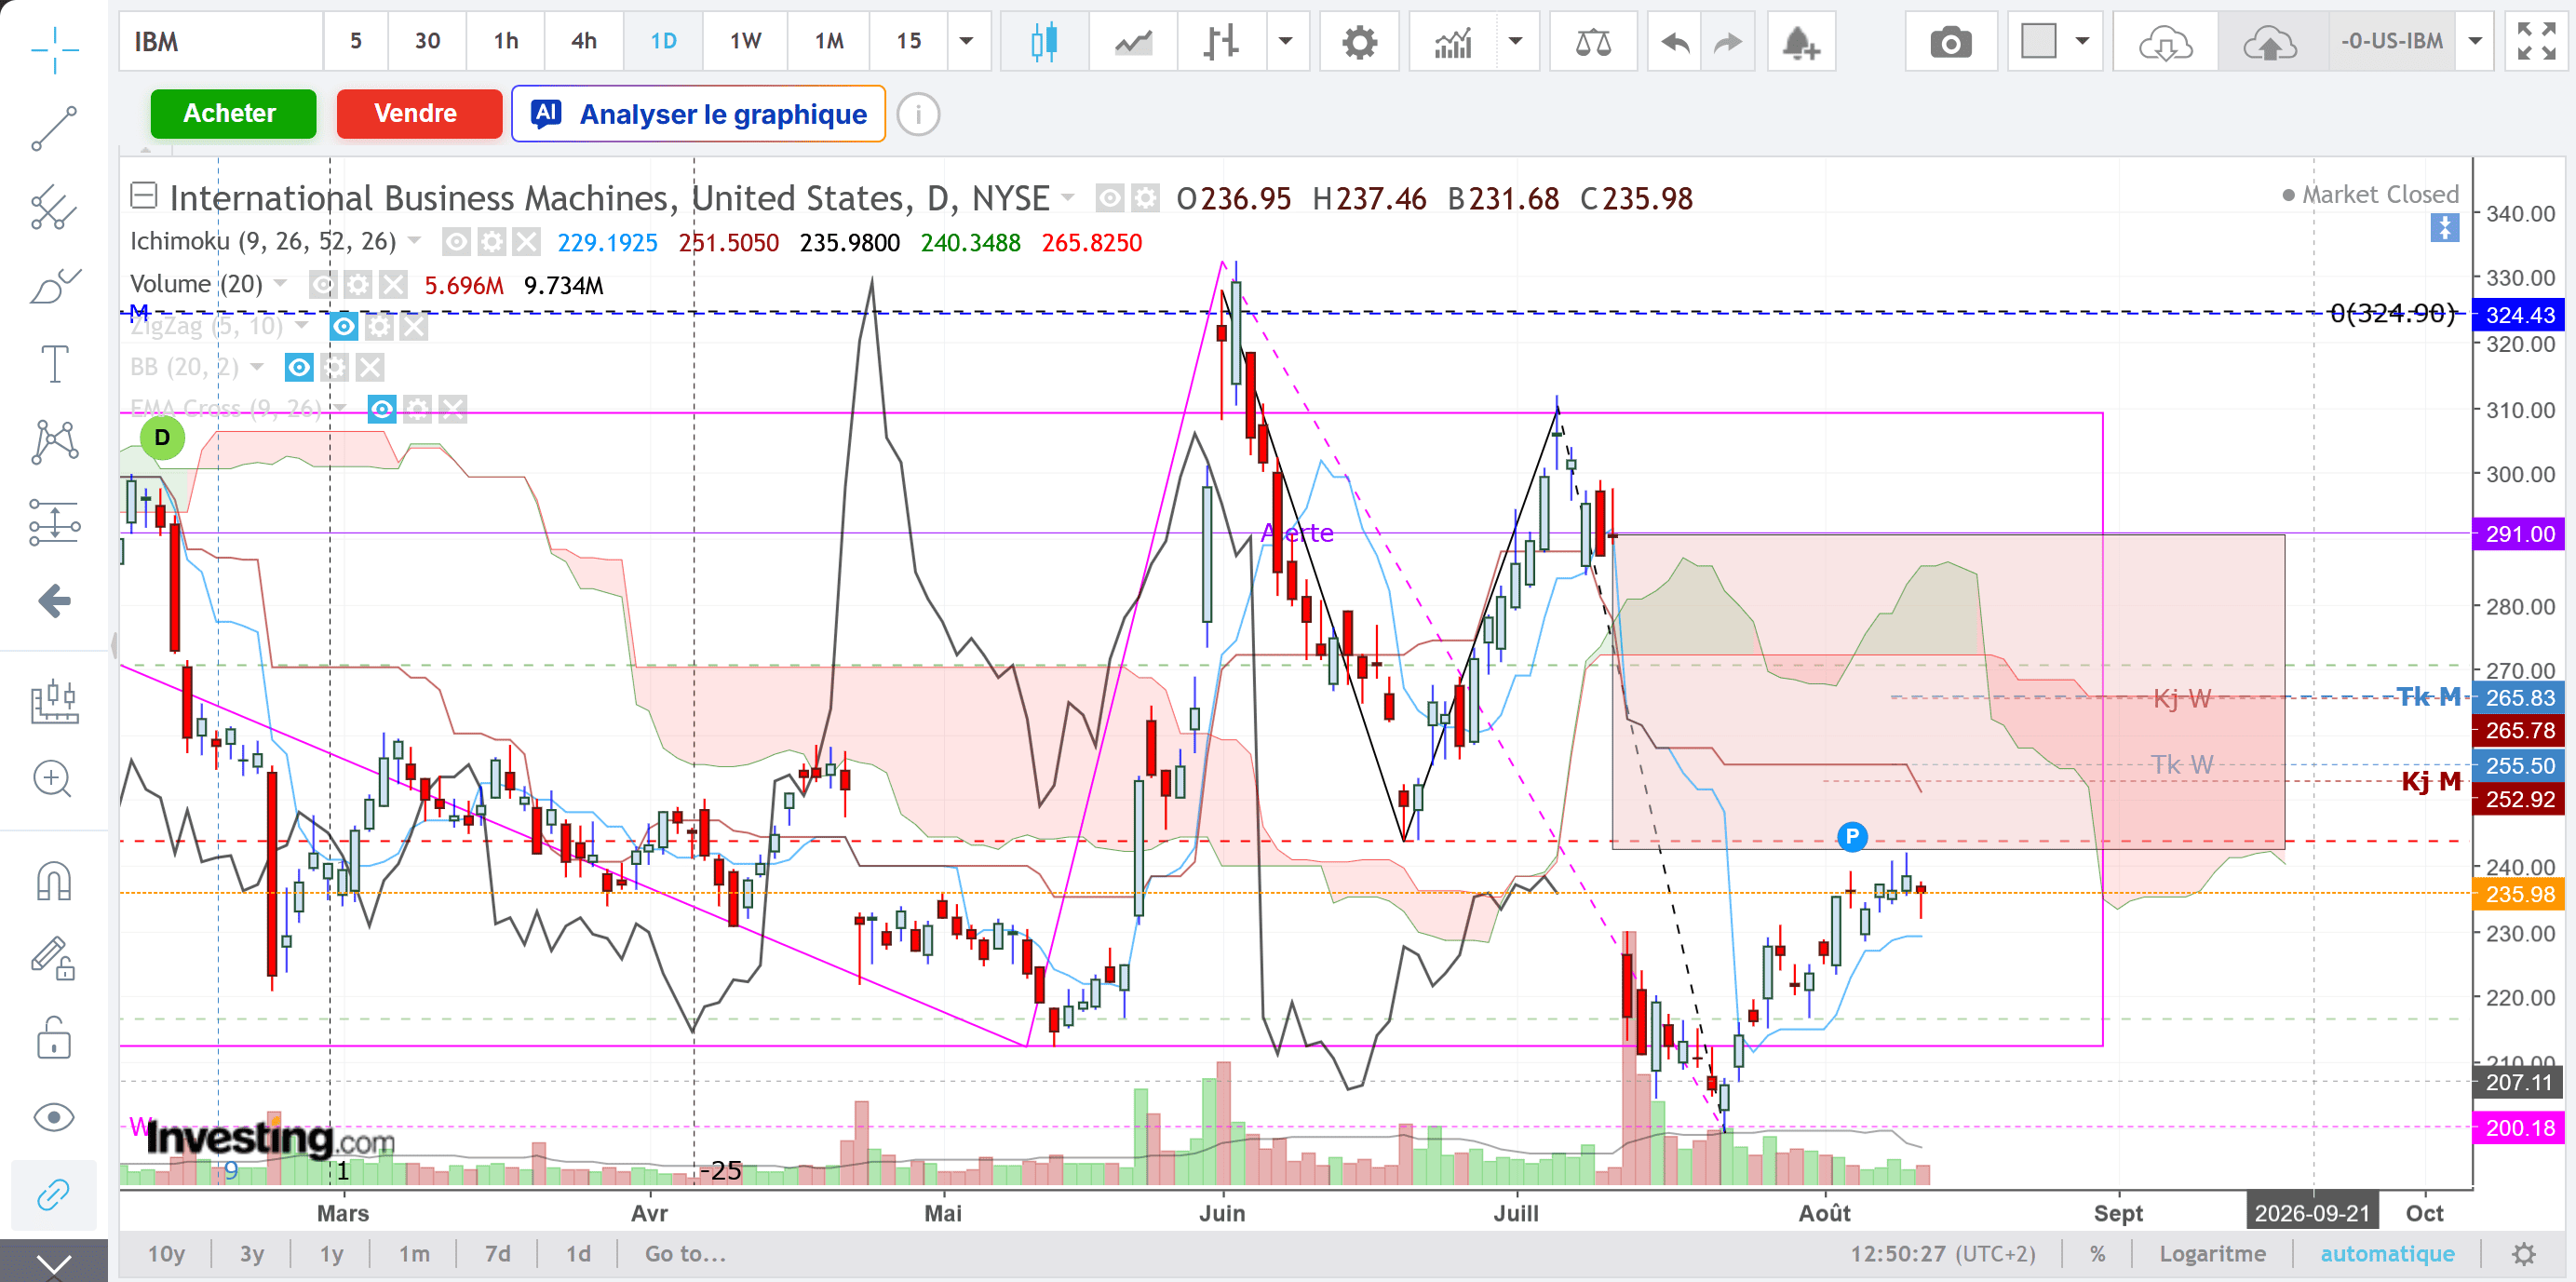Viewport: 2576px width, 1282px height.
Task: Undo the last chart action
Action: tap(1675, 41)
